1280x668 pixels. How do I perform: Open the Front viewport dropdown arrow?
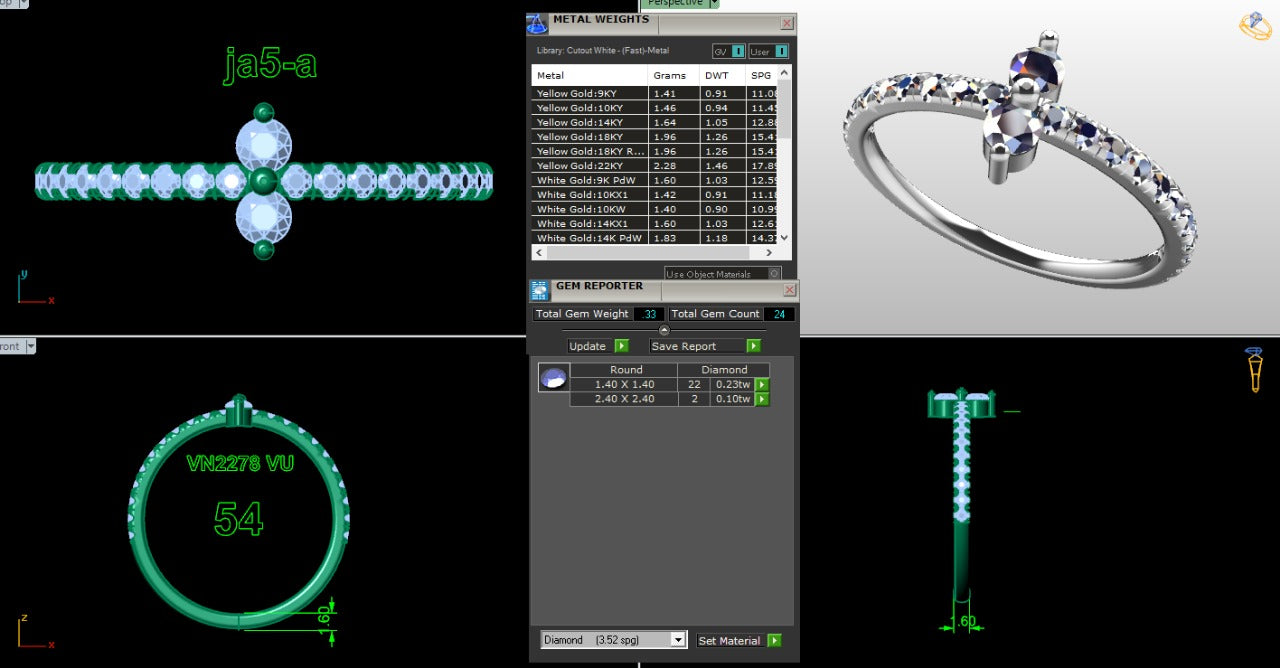pos(30,346)
